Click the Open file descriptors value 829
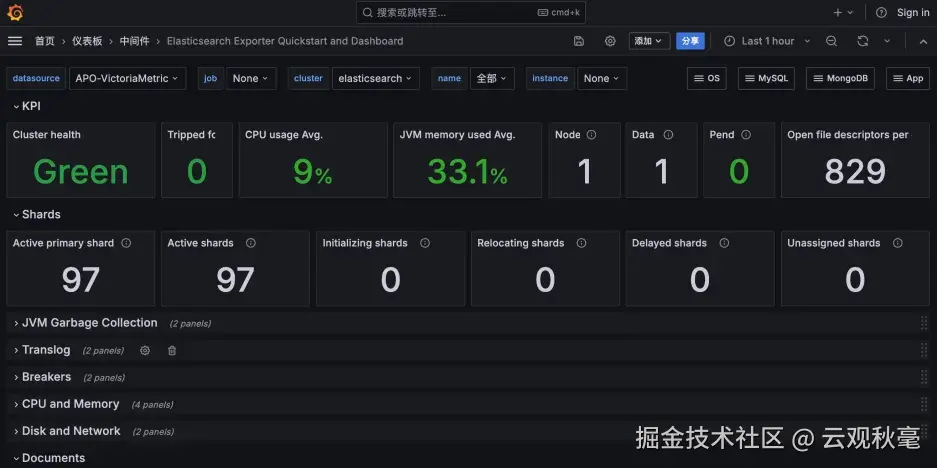 [x=855, y=172]
